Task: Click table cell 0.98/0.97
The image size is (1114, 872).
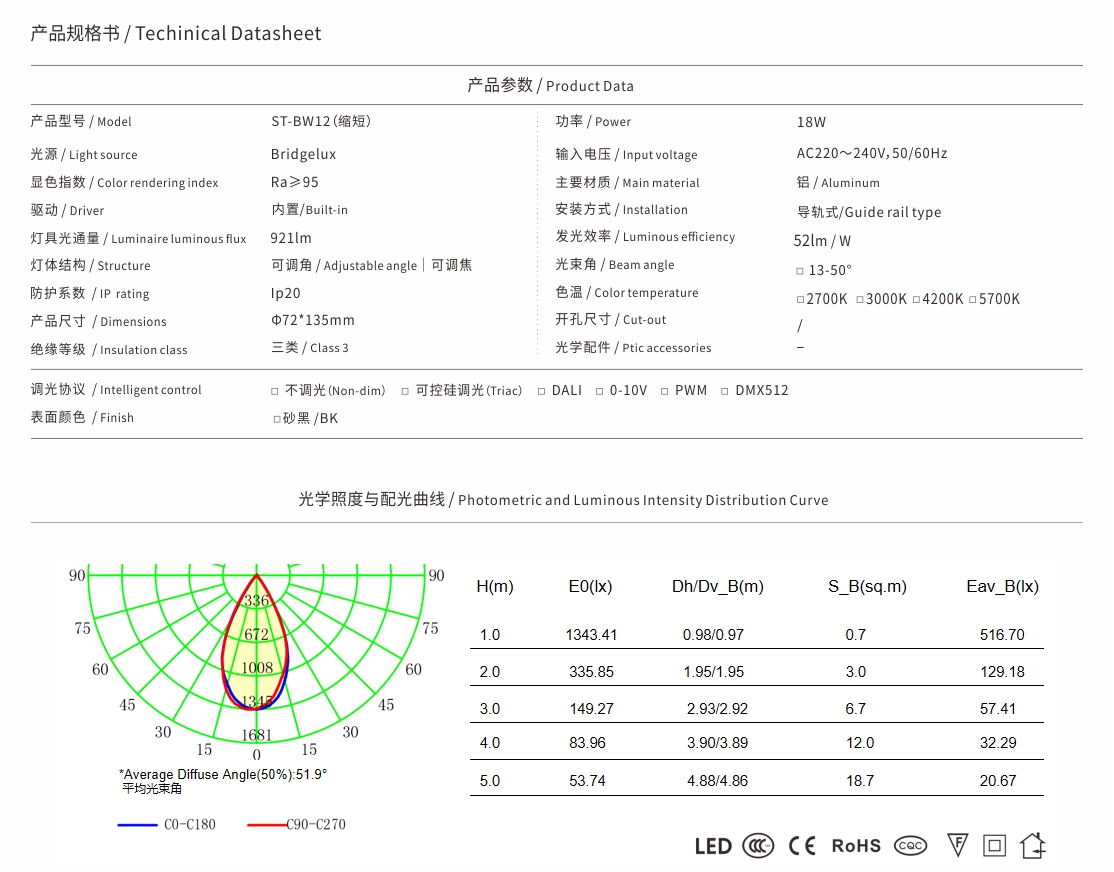Action: pyautogui.click(x=713, y=635)
